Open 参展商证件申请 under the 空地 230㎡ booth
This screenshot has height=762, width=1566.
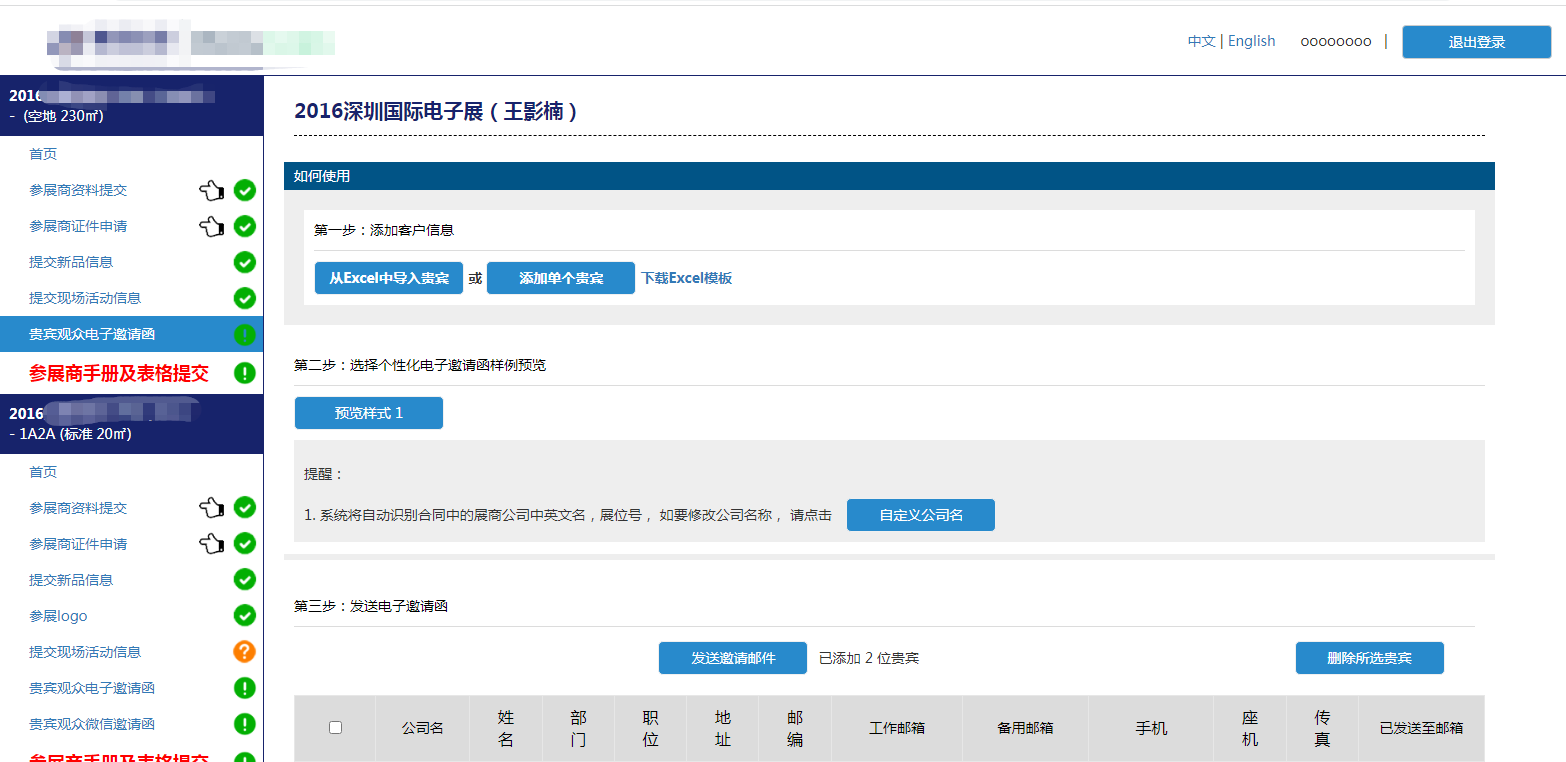(78, 226)
